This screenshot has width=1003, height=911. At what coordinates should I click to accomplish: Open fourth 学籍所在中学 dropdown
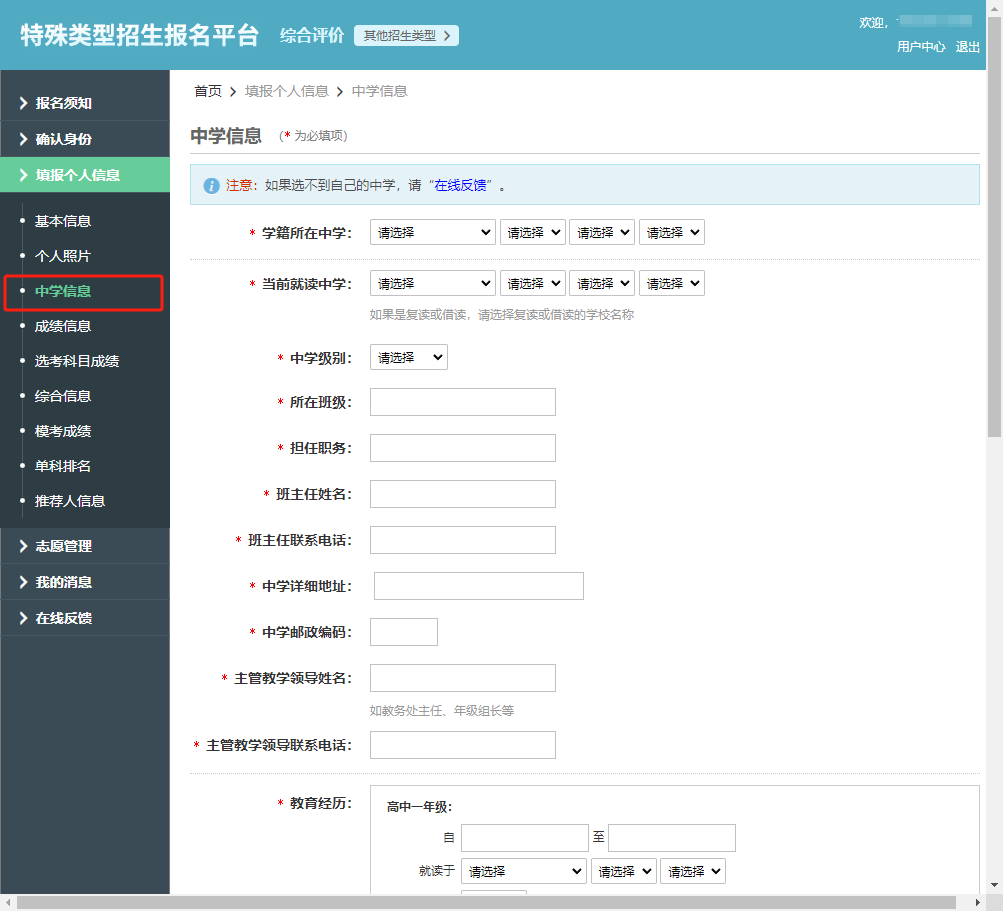coord(672,232)
